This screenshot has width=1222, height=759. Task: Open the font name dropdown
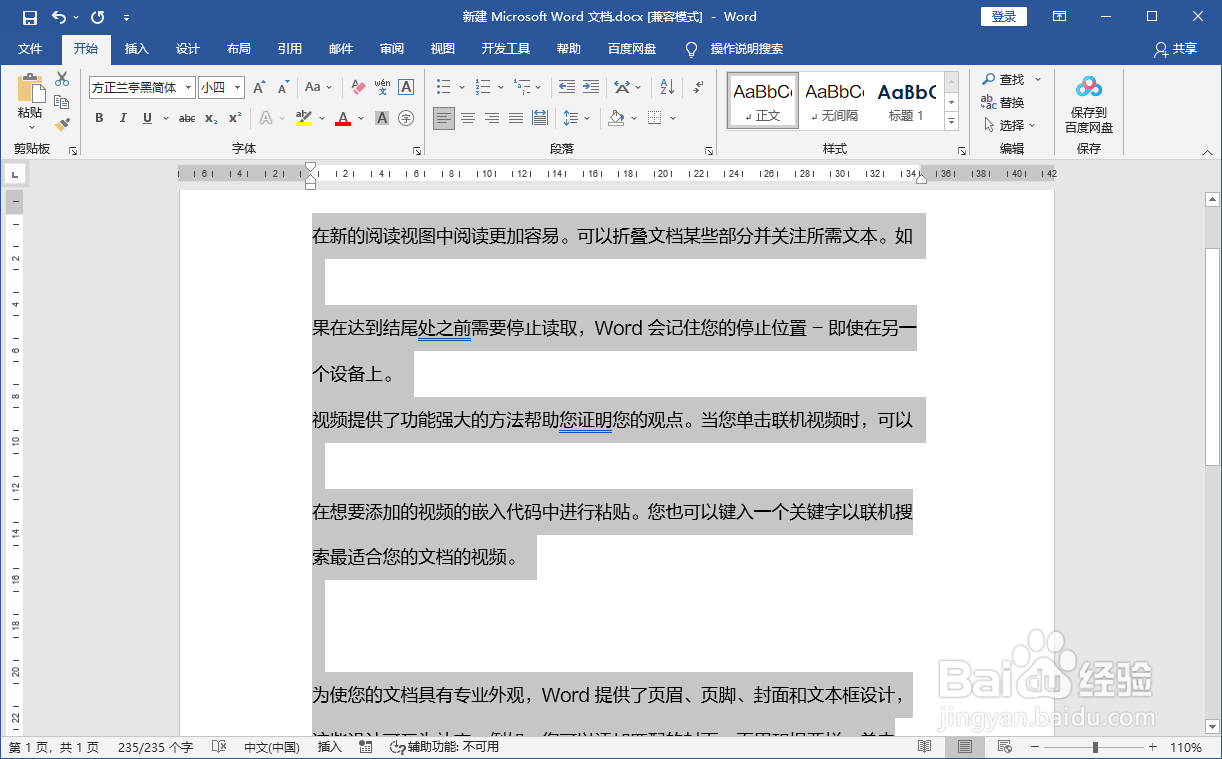187,88
